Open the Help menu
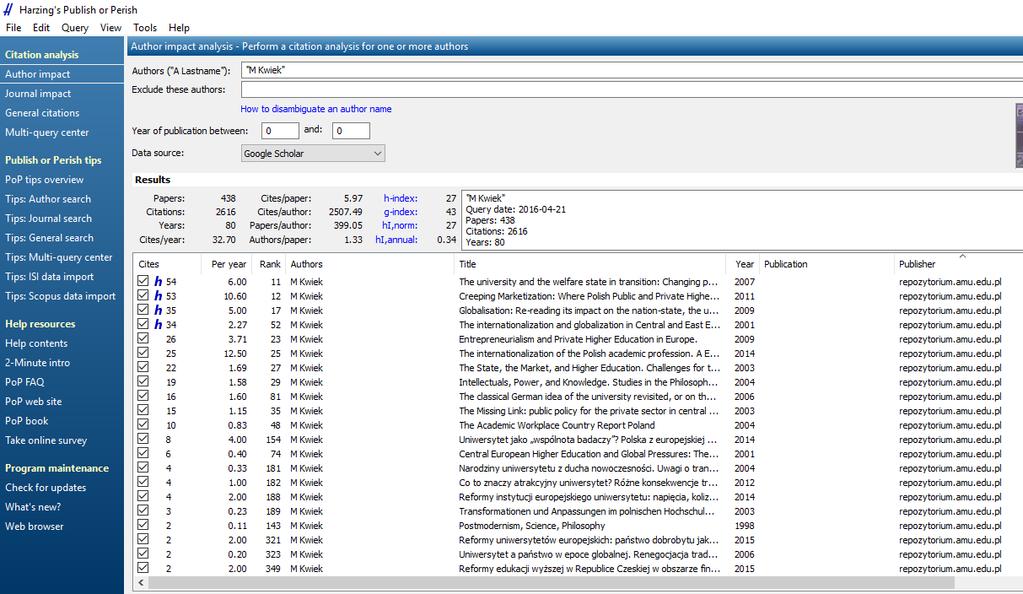Image resolution: width=1023 pixels, height=594 pixels. point(179,27)
